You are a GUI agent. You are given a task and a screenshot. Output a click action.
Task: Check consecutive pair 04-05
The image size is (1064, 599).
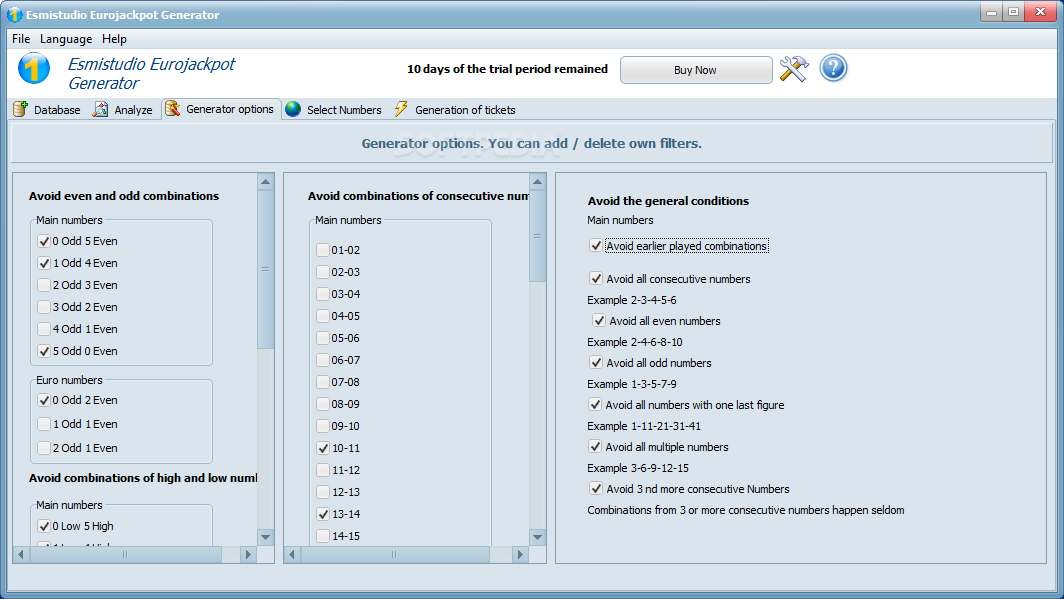point(323,316)
